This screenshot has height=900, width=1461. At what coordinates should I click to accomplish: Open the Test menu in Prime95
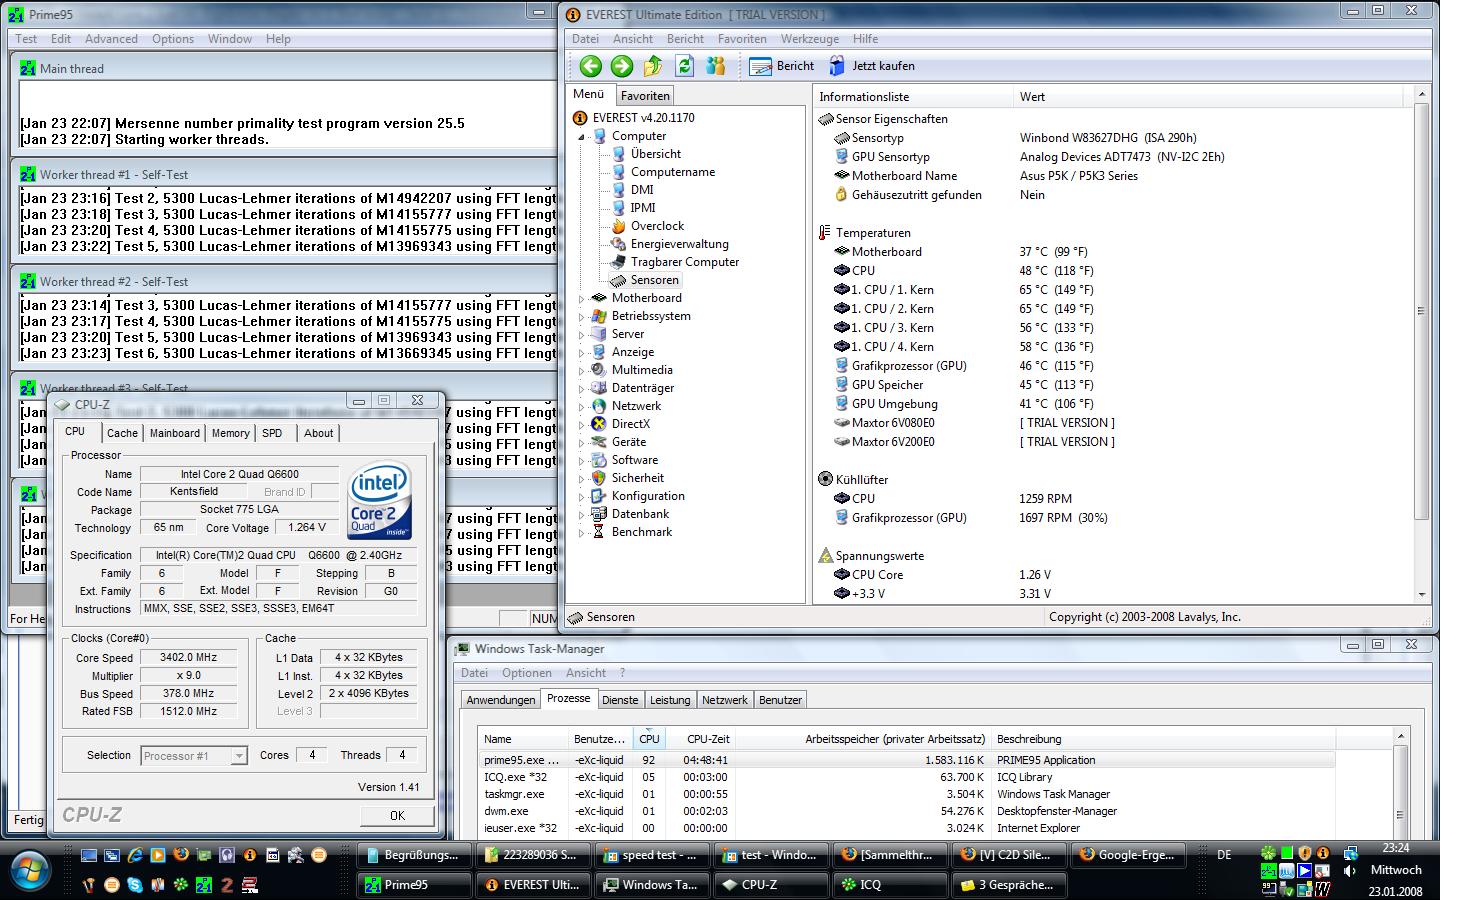pyautogui.click(x=26, y=39)
